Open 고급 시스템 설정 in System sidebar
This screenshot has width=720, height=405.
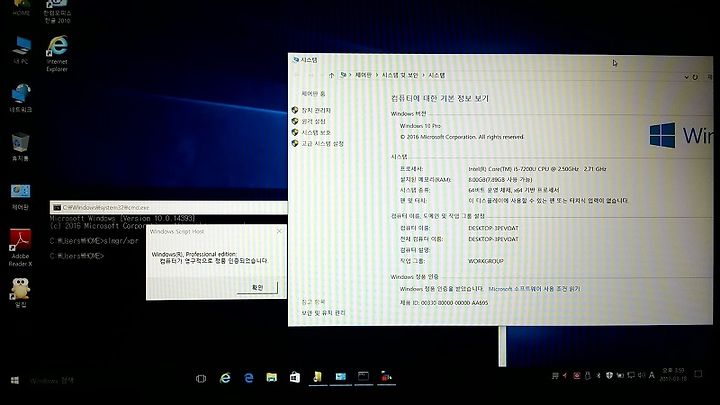[x=322, y=144]
